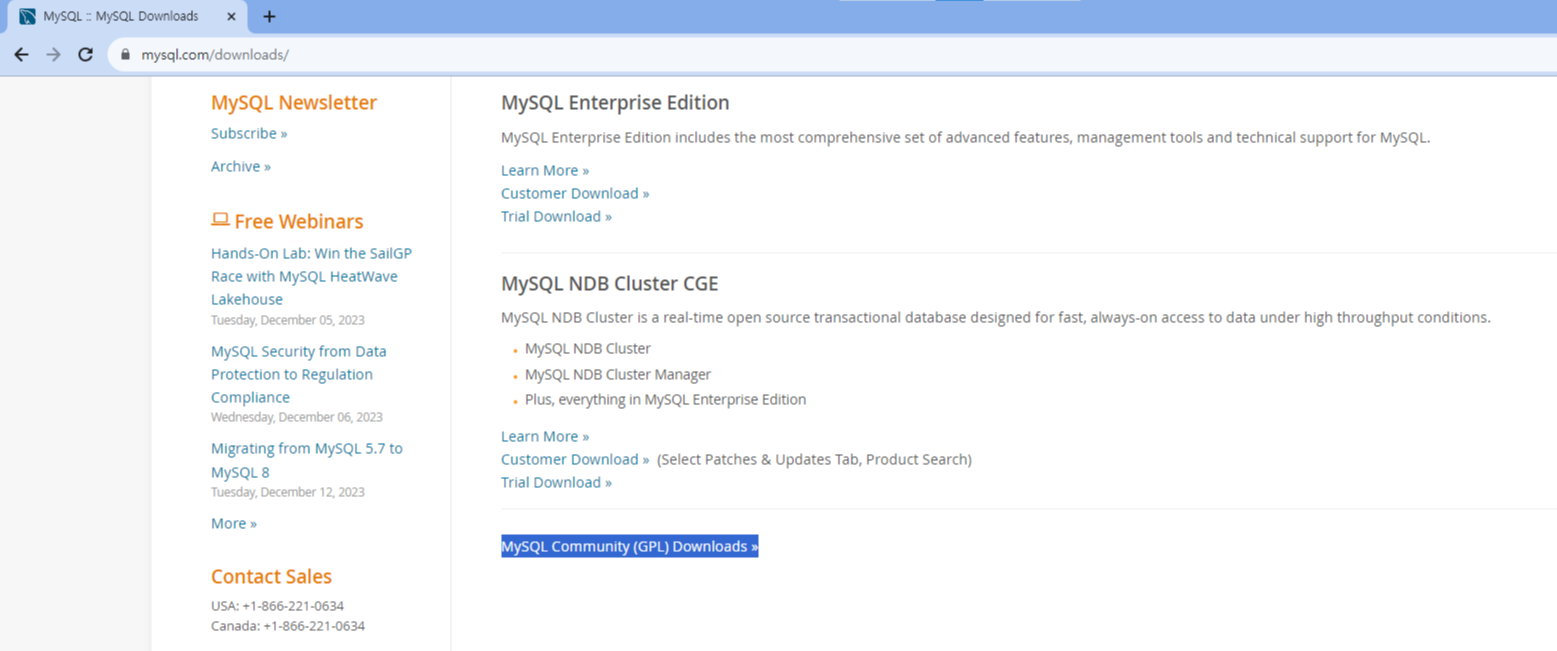Open MySQL Community (GPL) Downloads link
This screenshot has width=1557, height=651.
630,546
